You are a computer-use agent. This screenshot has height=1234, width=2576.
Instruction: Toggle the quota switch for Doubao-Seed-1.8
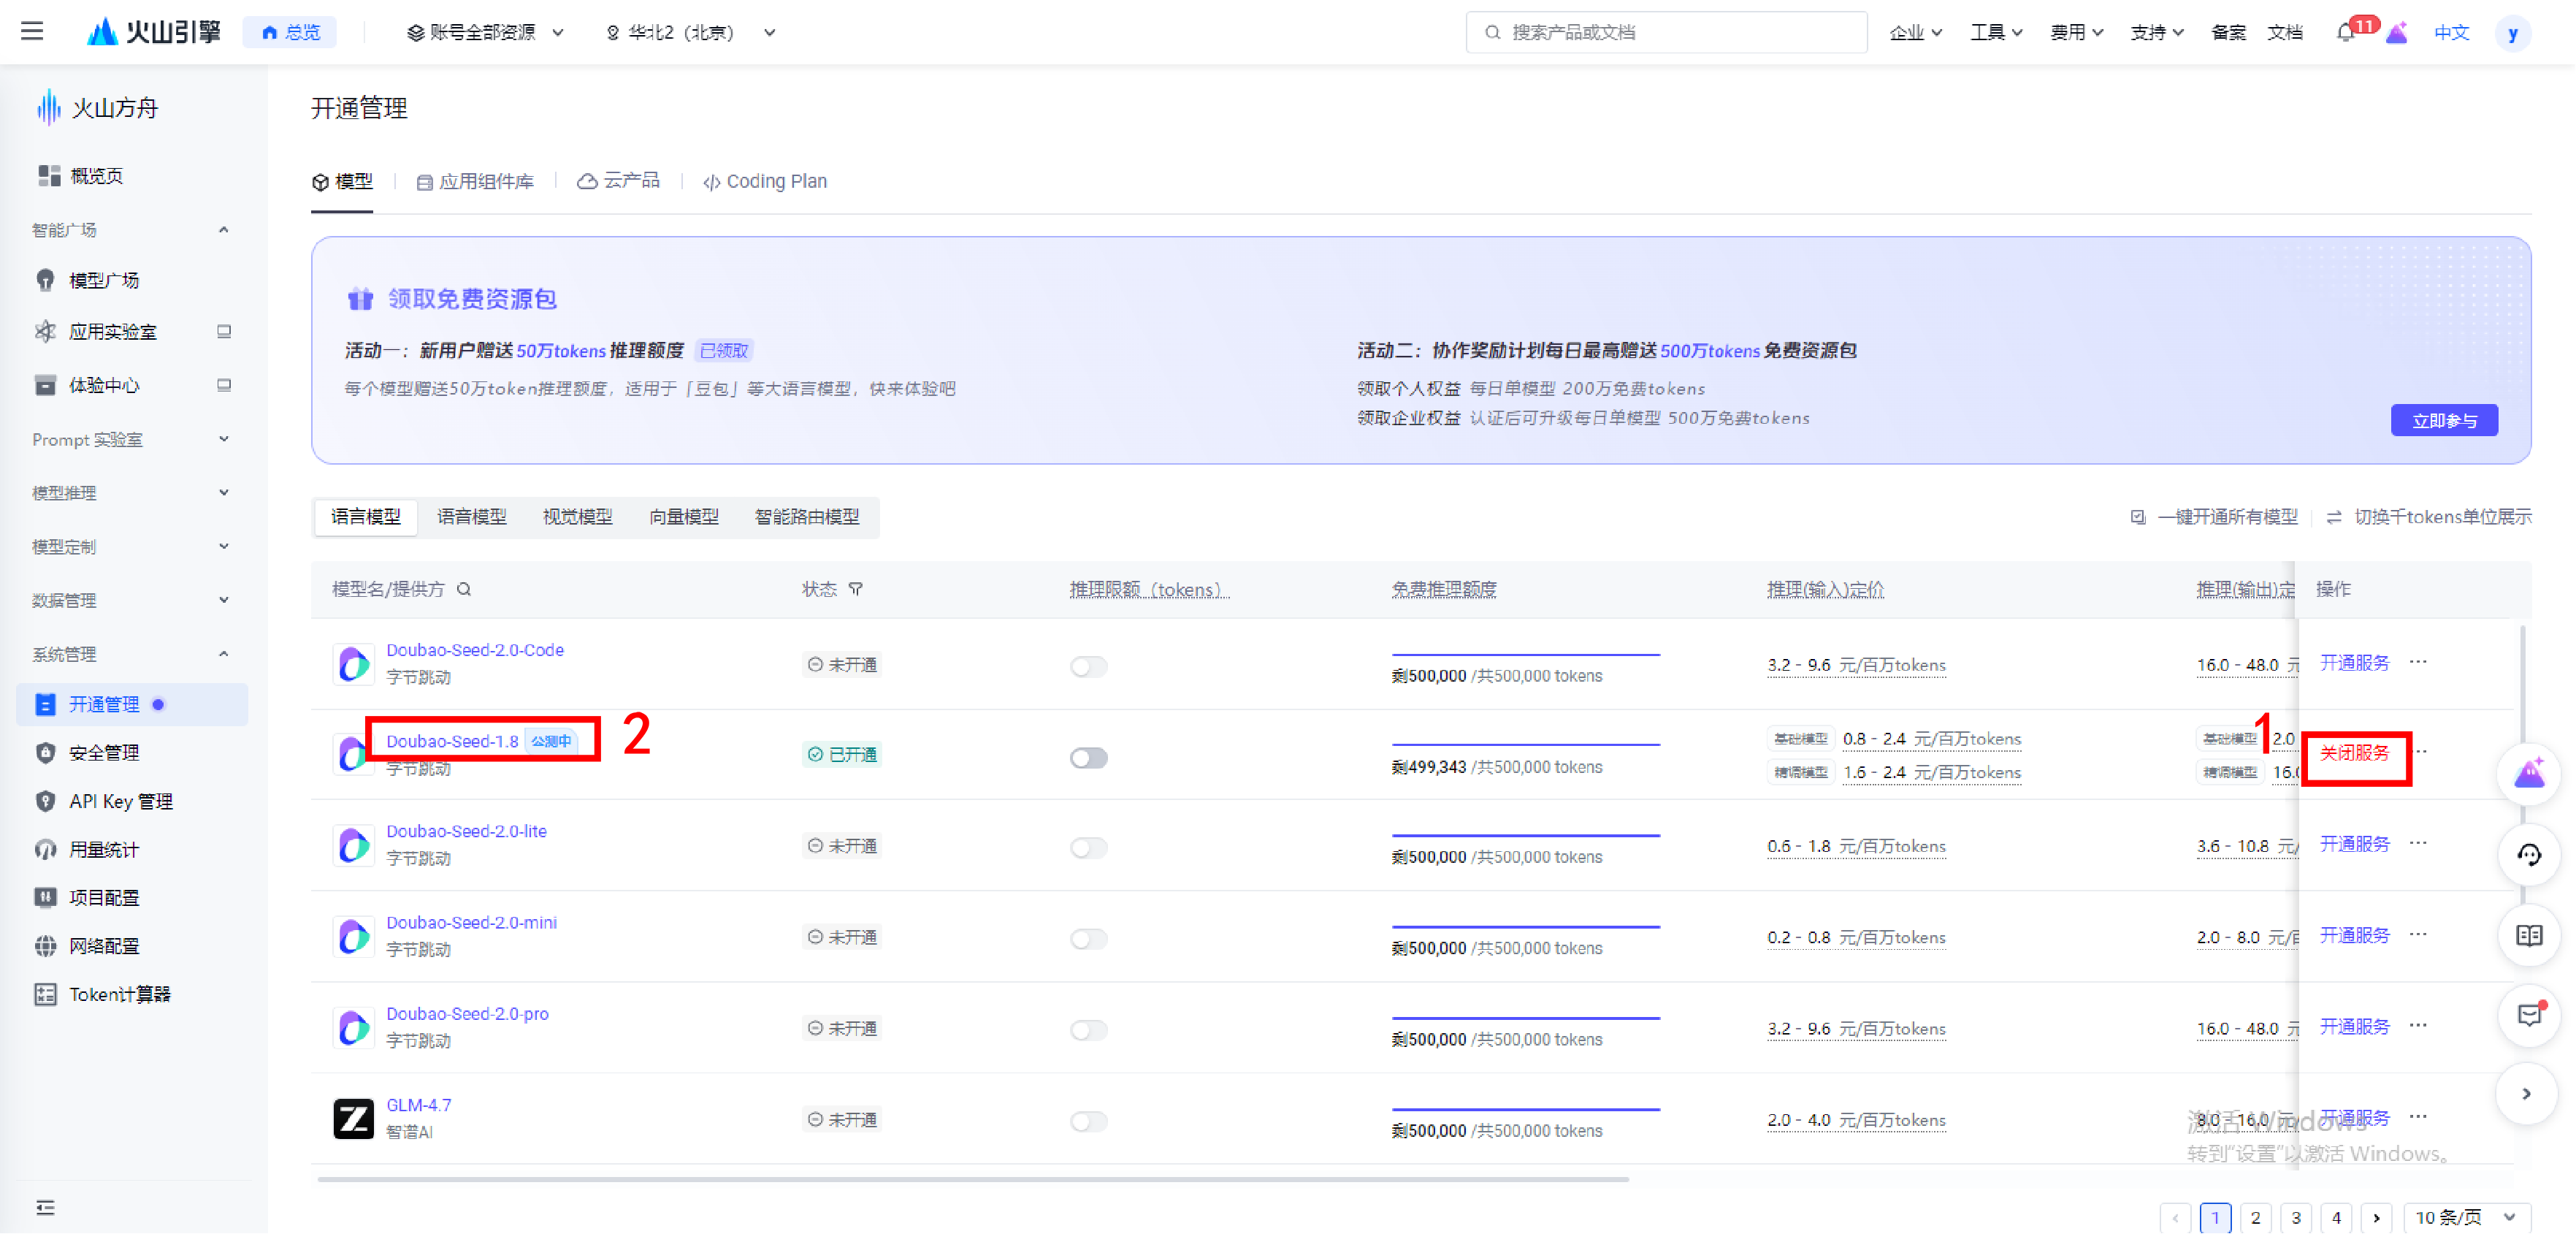pyautogui.click(x=1088, y=758)
